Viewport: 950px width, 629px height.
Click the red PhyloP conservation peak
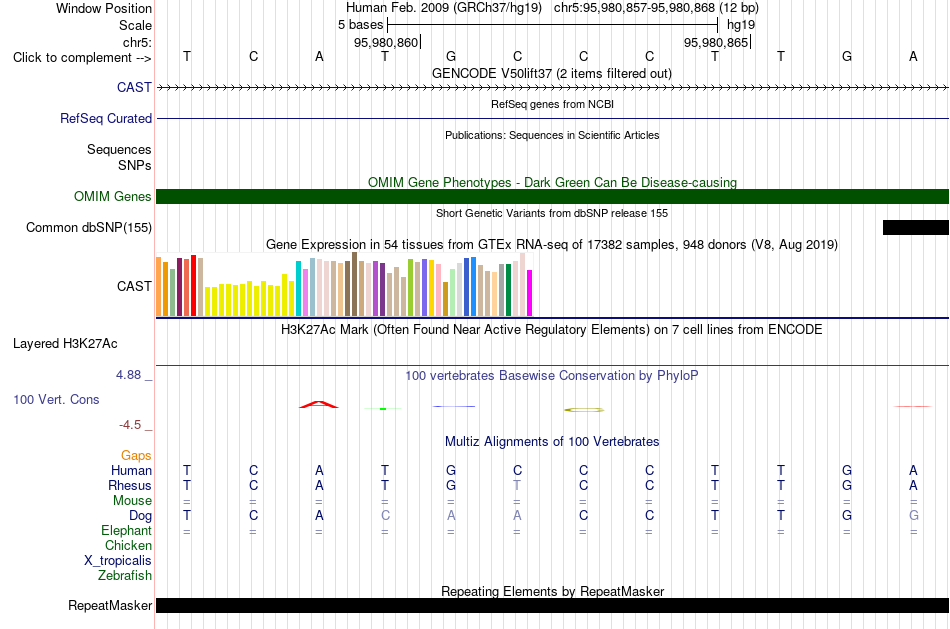coord(319,404)
